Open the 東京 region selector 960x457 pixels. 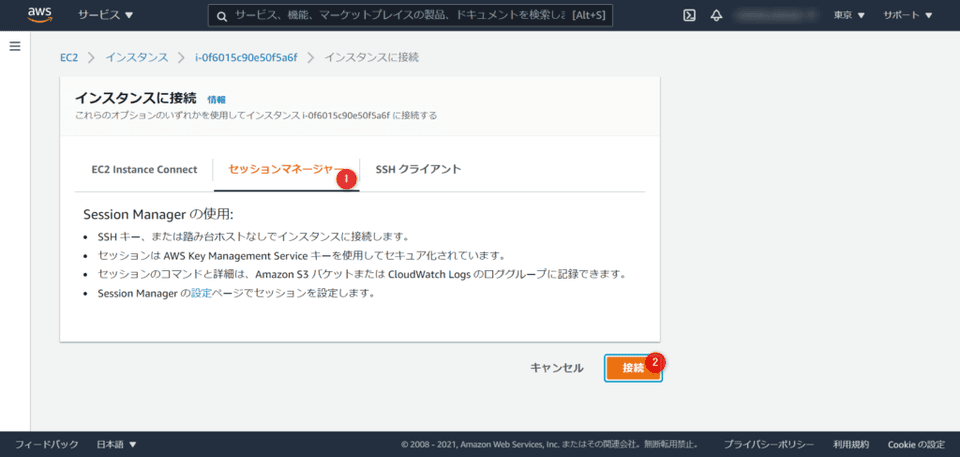[x=849, y=15]
